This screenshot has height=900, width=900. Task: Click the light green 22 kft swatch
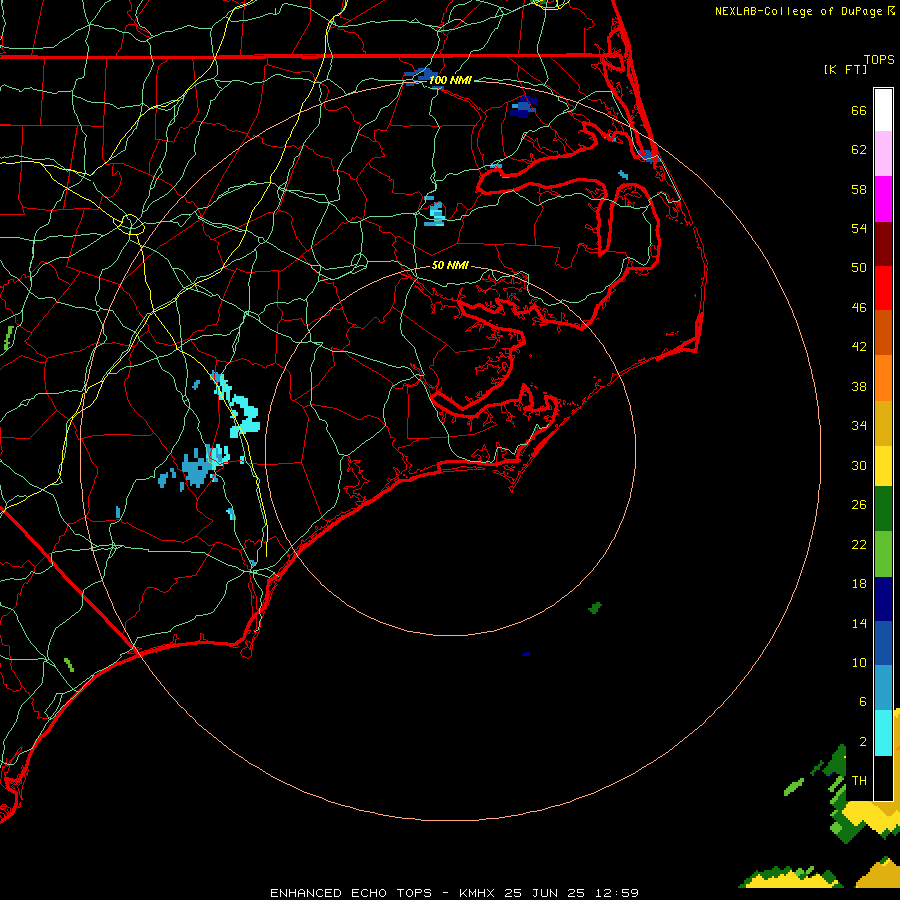(x=883, y=554)
